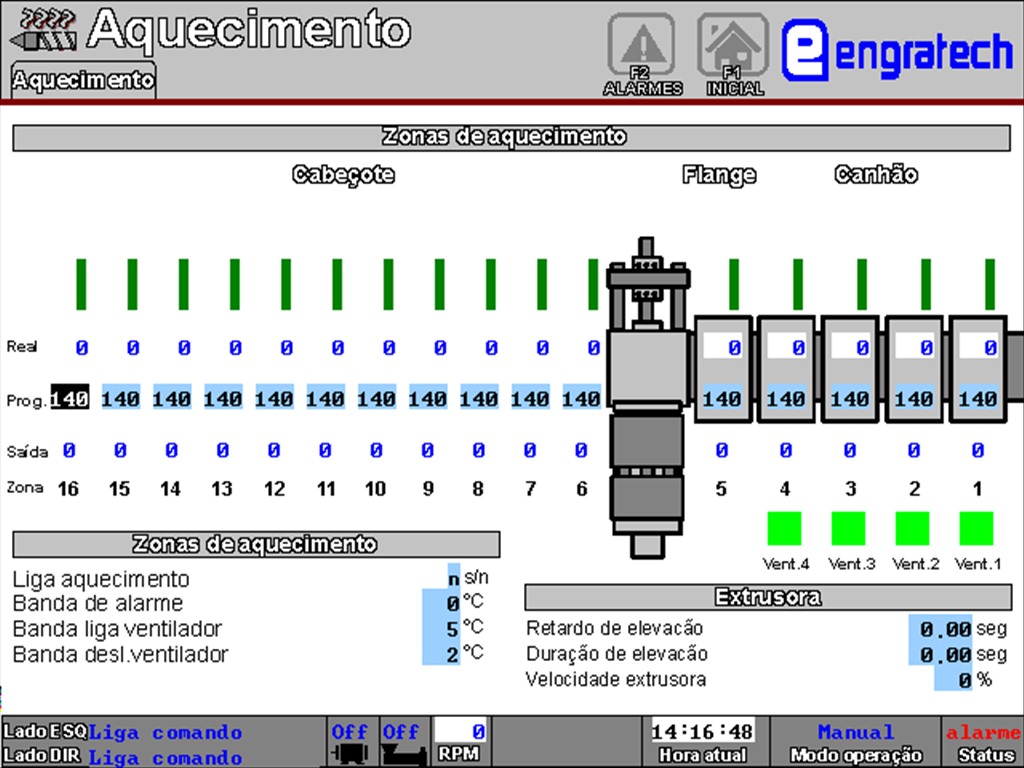Click the red alarme status indicator
The height and width of the screenshot is (768, 1024).
[x=982, y=733]
